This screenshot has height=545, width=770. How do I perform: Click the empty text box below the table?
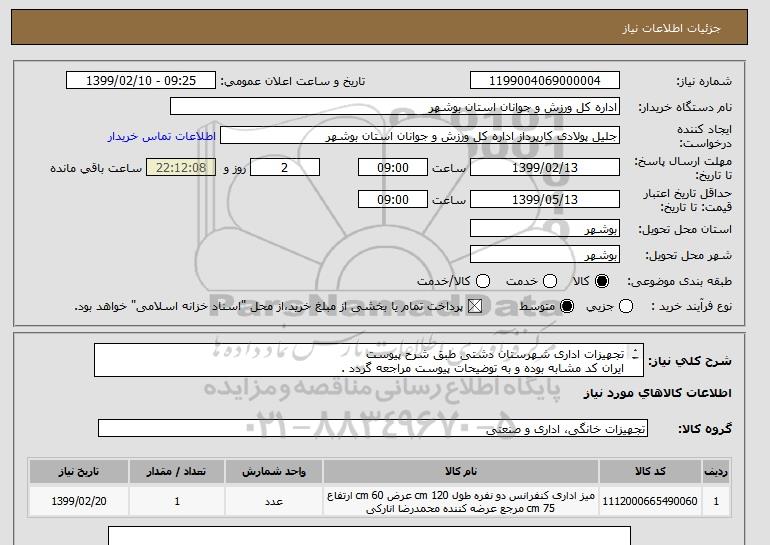369,535
